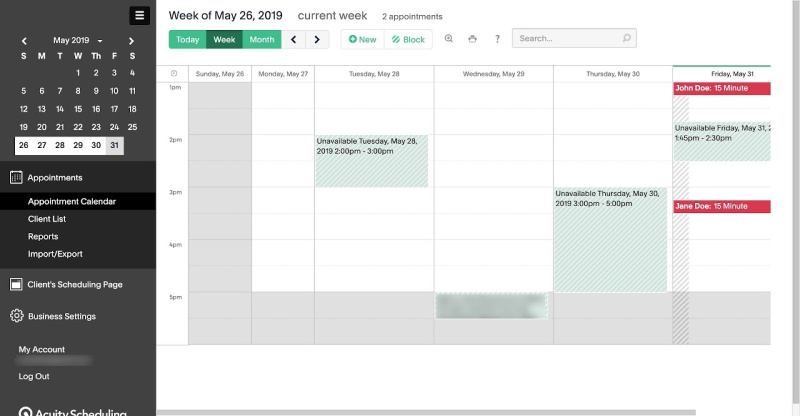This screenshot has width=800, height=416.
Task: Open help question mark icon
Action: [497, 39]
